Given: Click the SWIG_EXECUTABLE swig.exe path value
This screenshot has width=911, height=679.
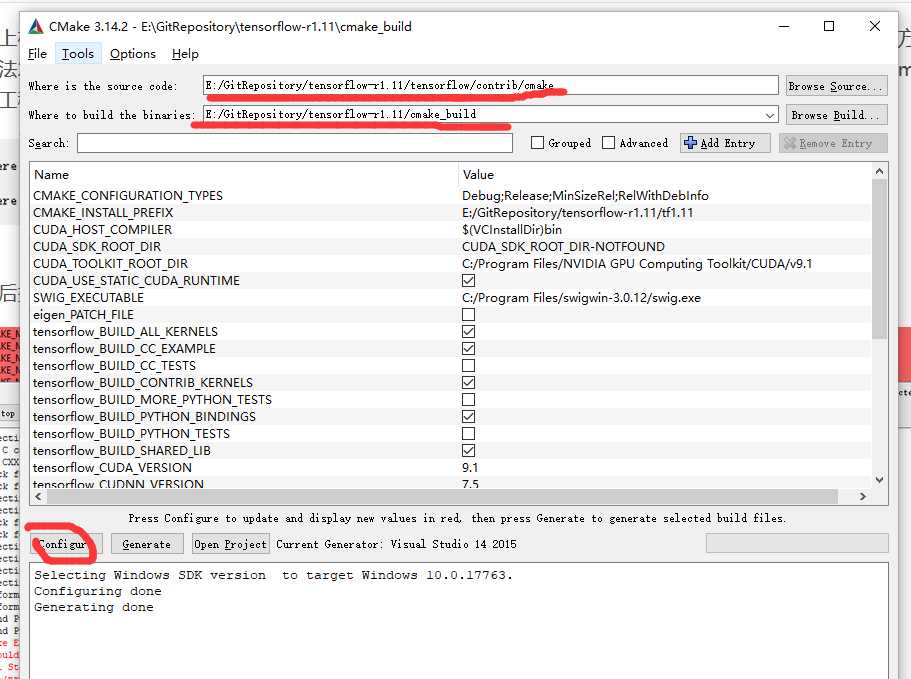Looking at the screenshot, I should tap(581, 298).
